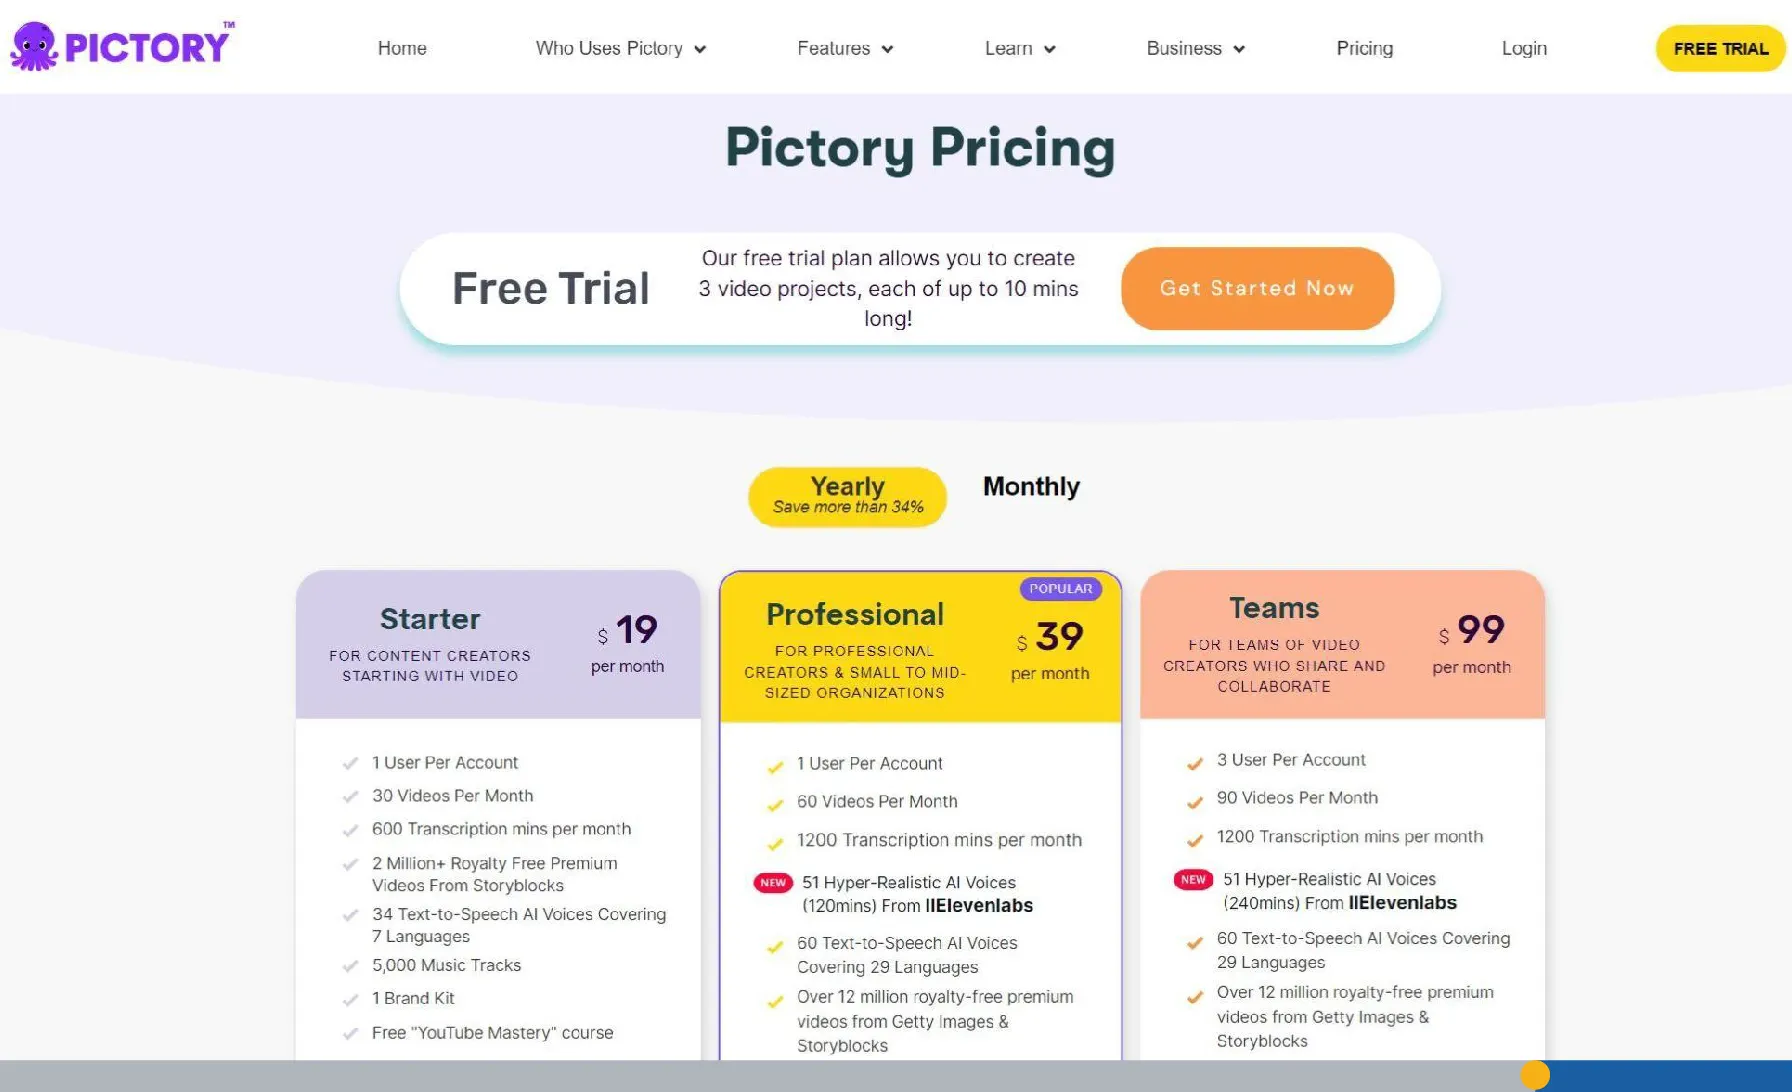
Task: Open the Login link
Action: (x=1523, y=48)
